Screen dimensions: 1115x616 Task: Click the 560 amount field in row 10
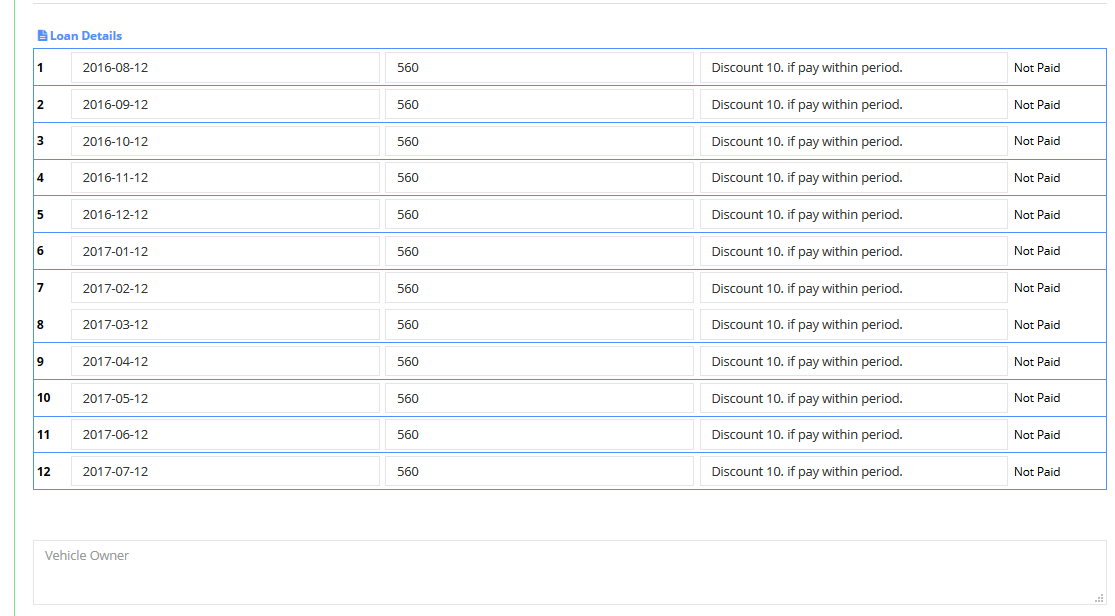(540, 398)
